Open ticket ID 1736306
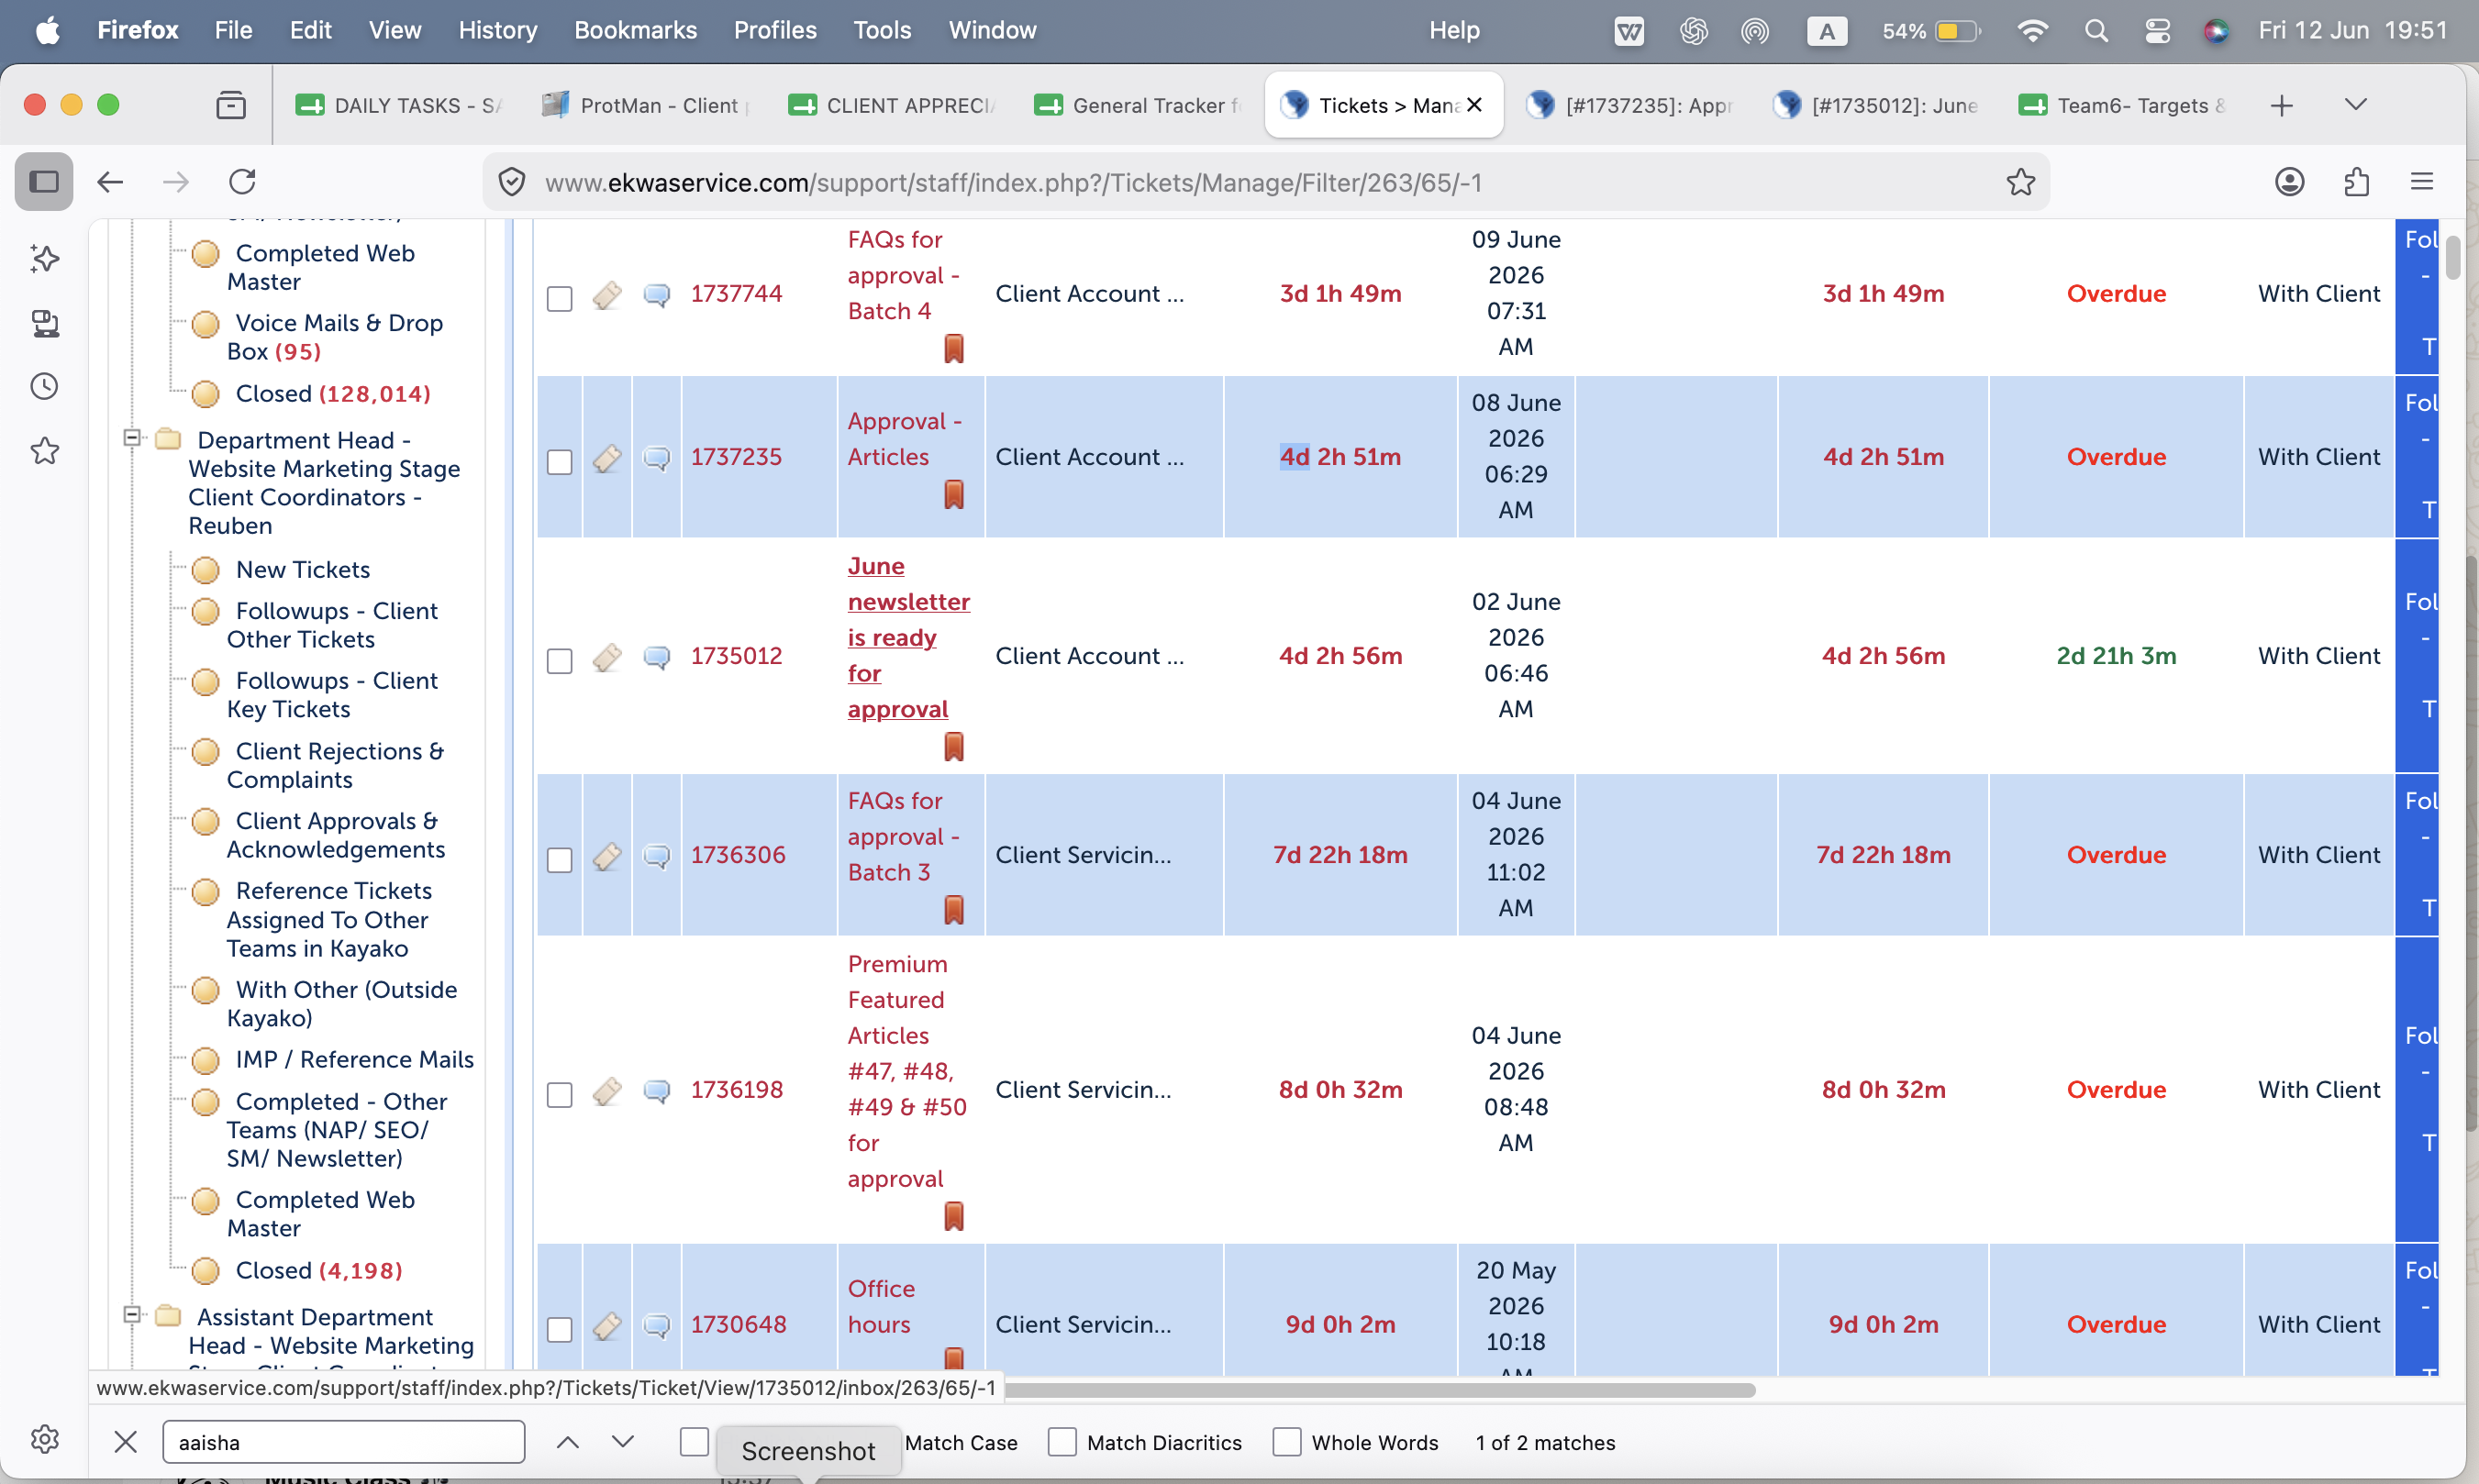The image size is (2479, 1484). (x=738, y=855)
